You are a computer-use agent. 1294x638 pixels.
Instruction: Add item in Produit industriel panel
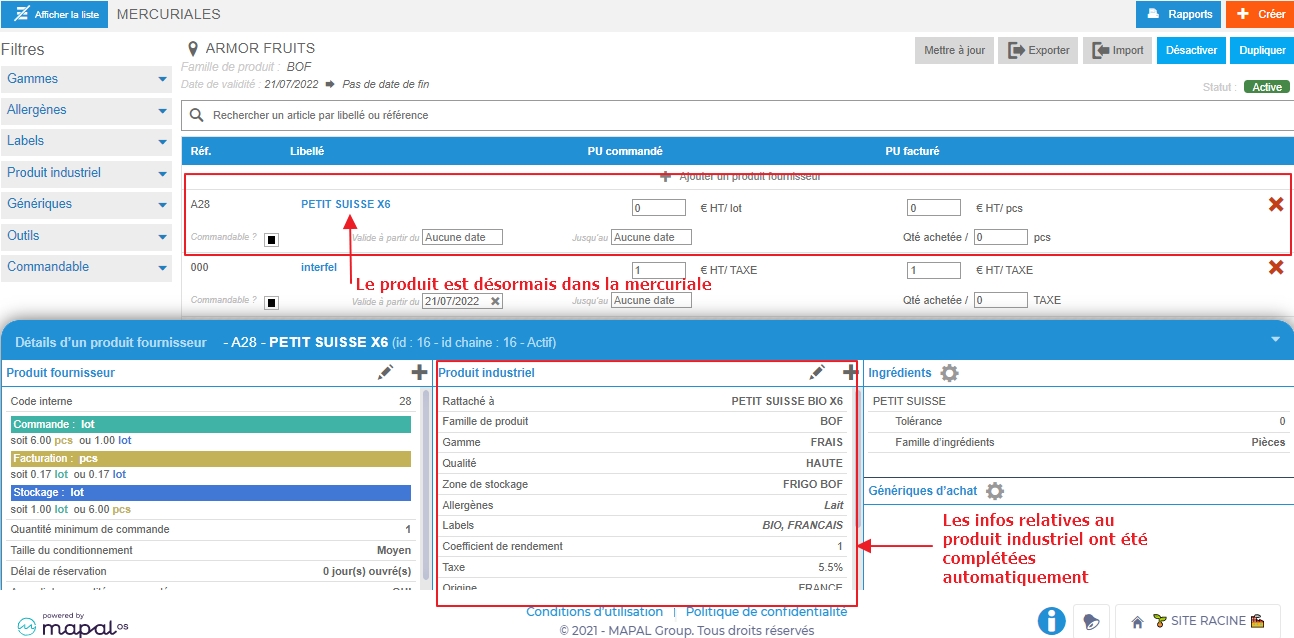pos(851,373)
